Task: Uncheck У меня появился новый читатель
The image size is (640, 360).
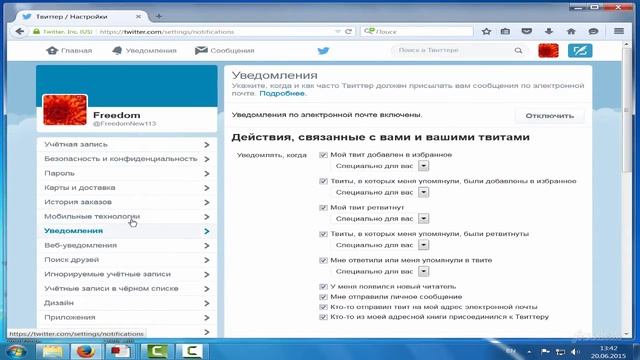Action: coord(323,287)
